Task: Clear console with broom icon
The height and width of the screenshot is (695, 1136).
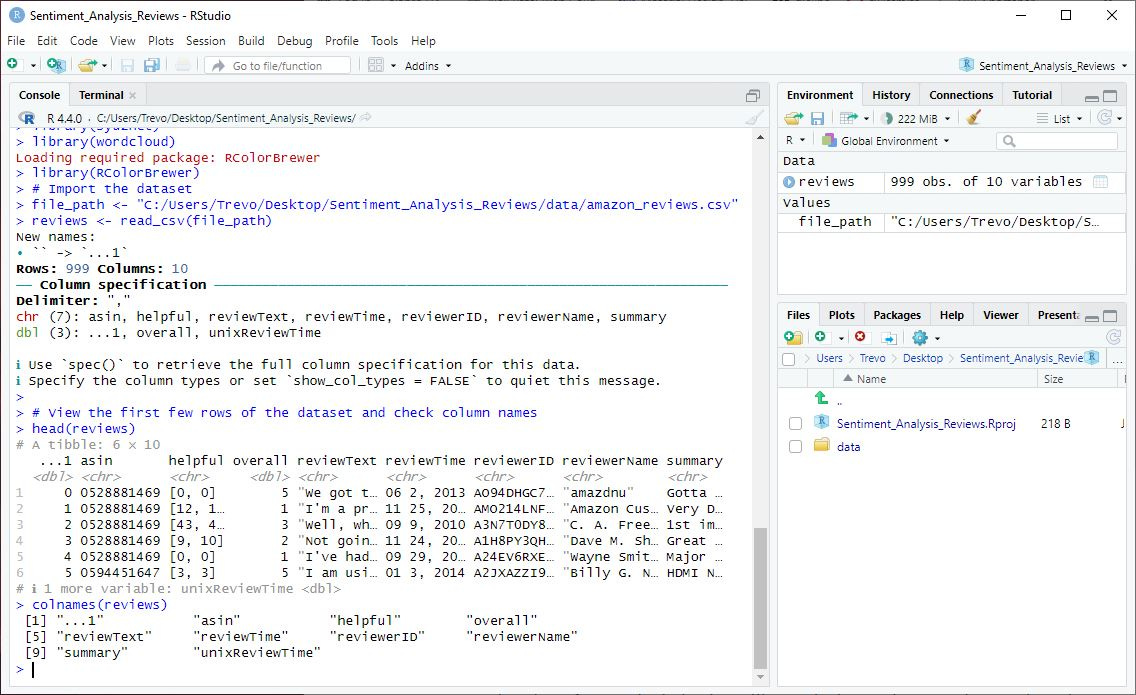Action: click(x=754, y=118)
